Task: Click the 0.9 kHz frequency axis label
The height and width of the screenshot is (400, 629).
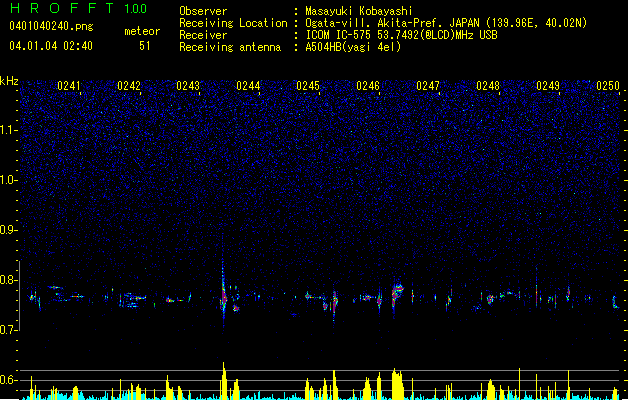Action: click(8, 230)
